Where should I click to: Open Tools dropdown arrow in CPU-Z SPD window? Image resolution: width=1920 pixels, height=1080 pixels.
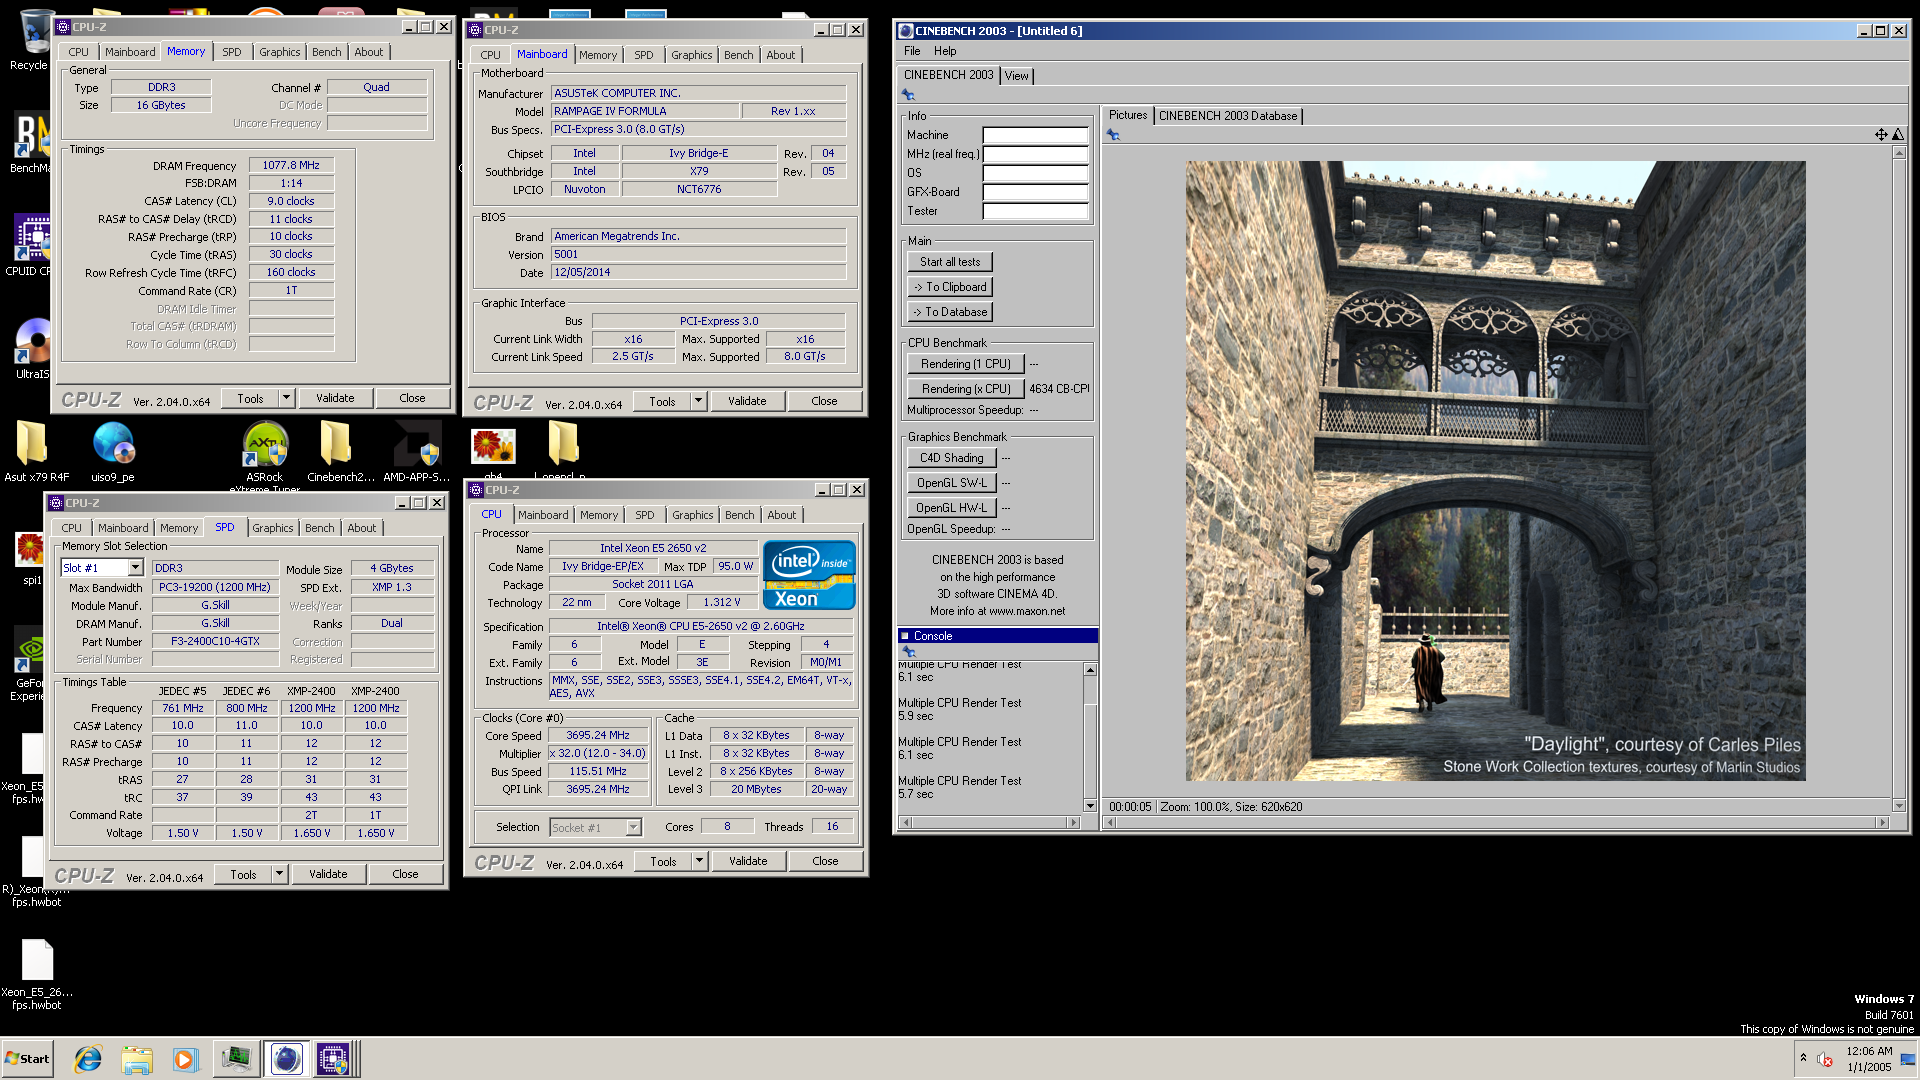point(279,874)
